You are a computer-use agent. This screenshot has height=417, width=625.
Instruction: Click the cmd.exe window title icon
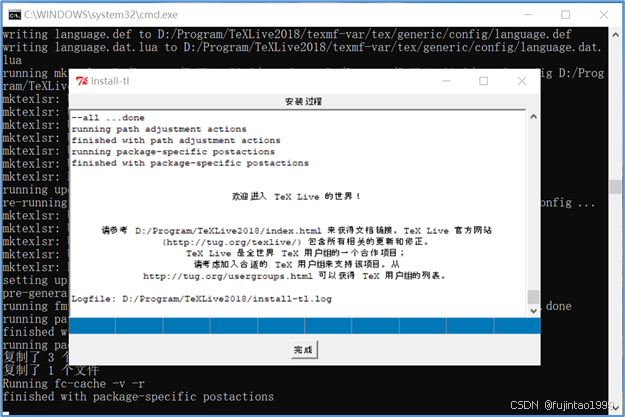coord(15,15)
